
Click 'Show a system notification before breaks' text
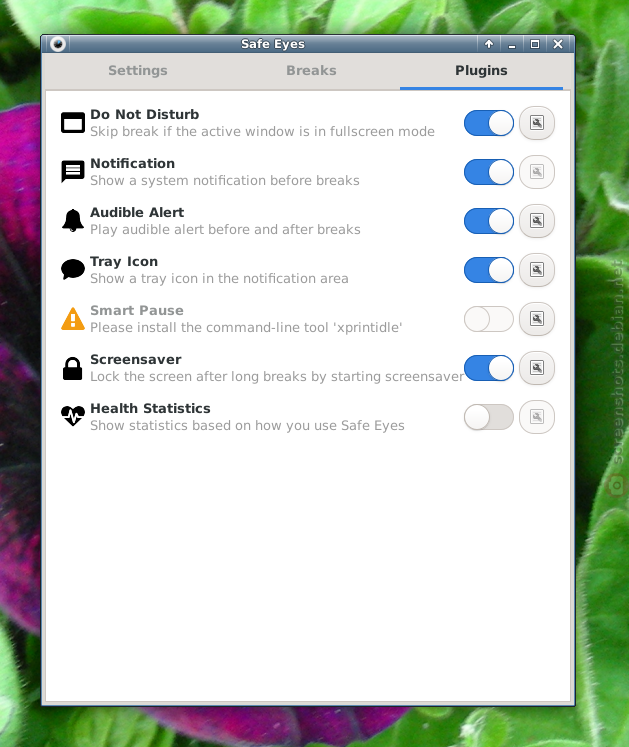(225, 181)
